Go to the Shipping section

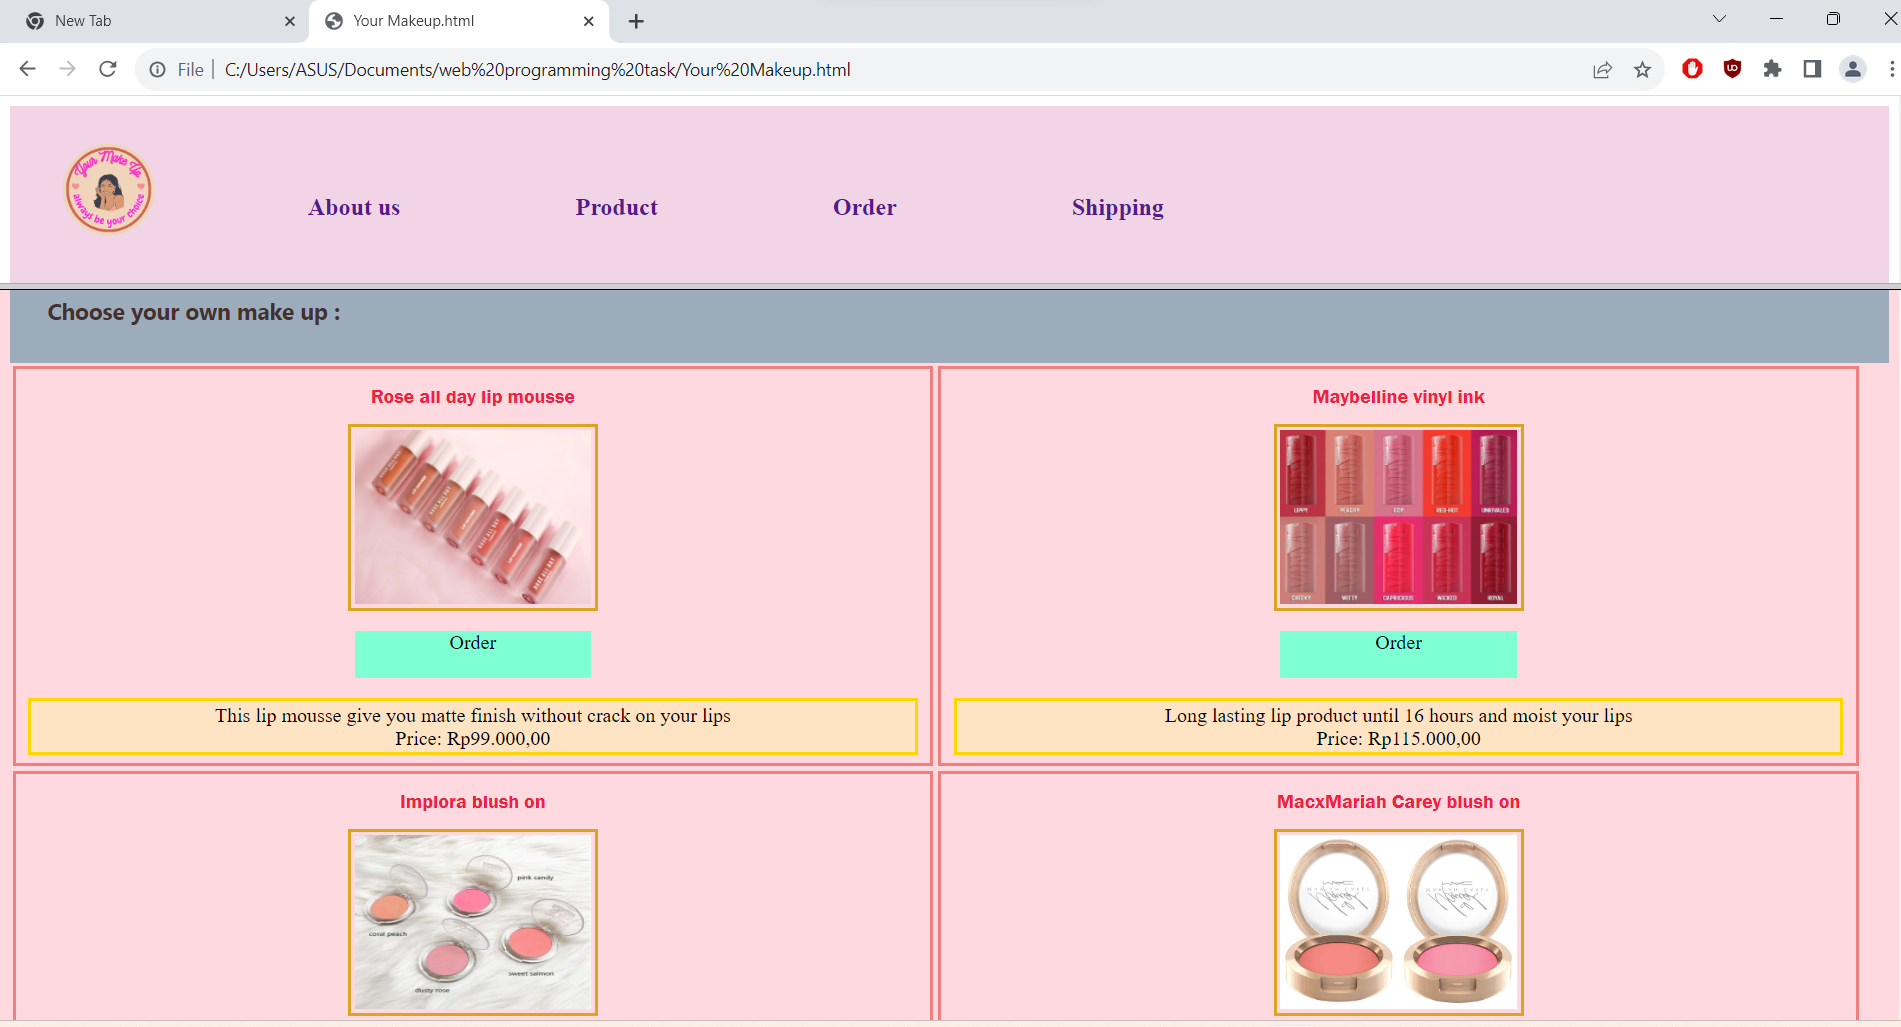1117,208
